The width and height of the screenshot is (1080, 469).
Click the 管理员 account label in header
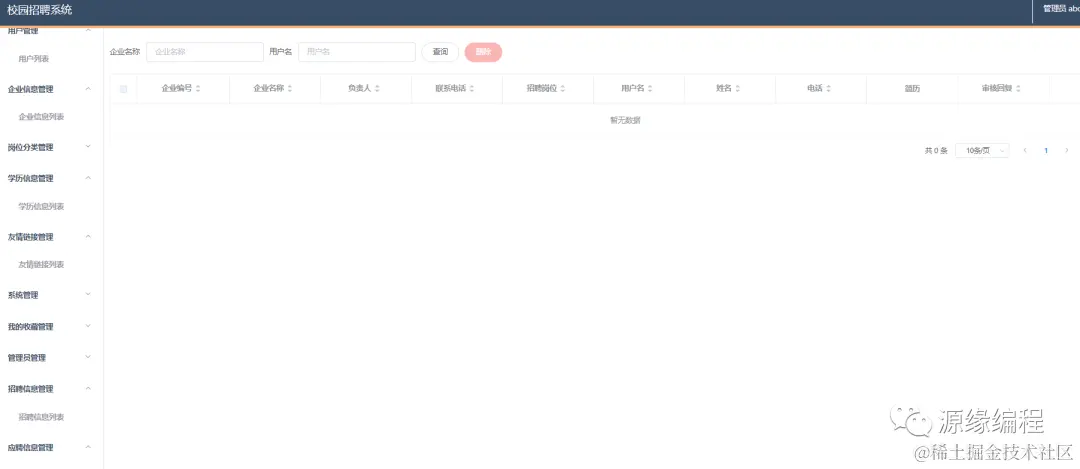(1061, 9)
